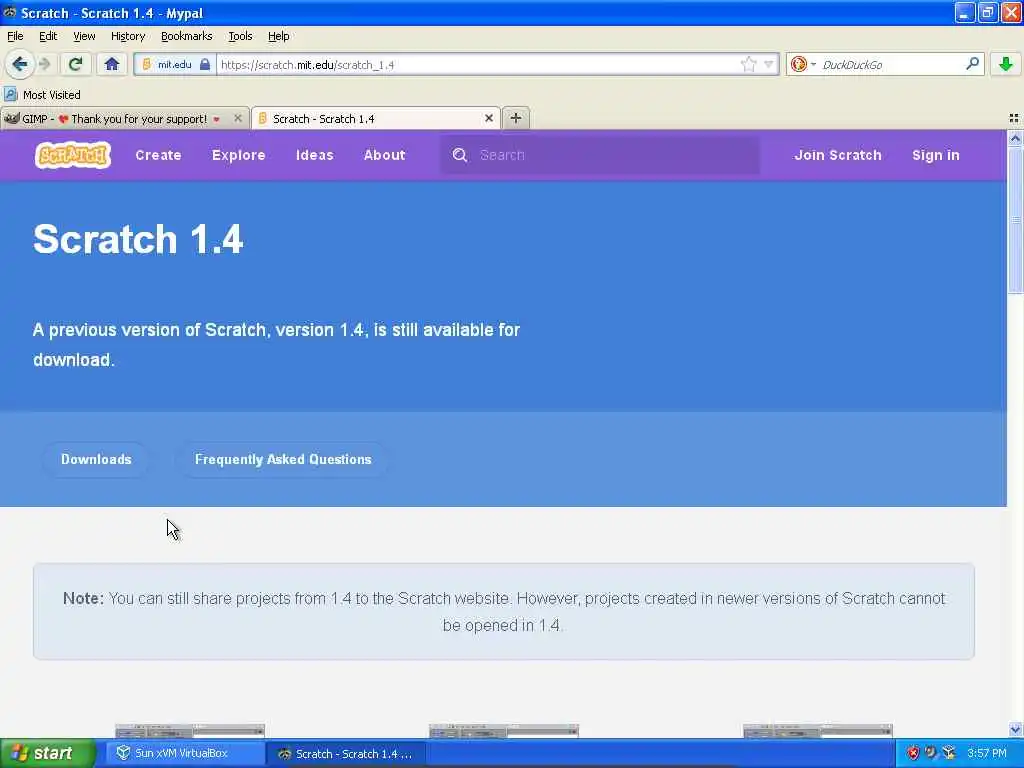
Task: Open the Tools menu
Action: coord(240,36)
